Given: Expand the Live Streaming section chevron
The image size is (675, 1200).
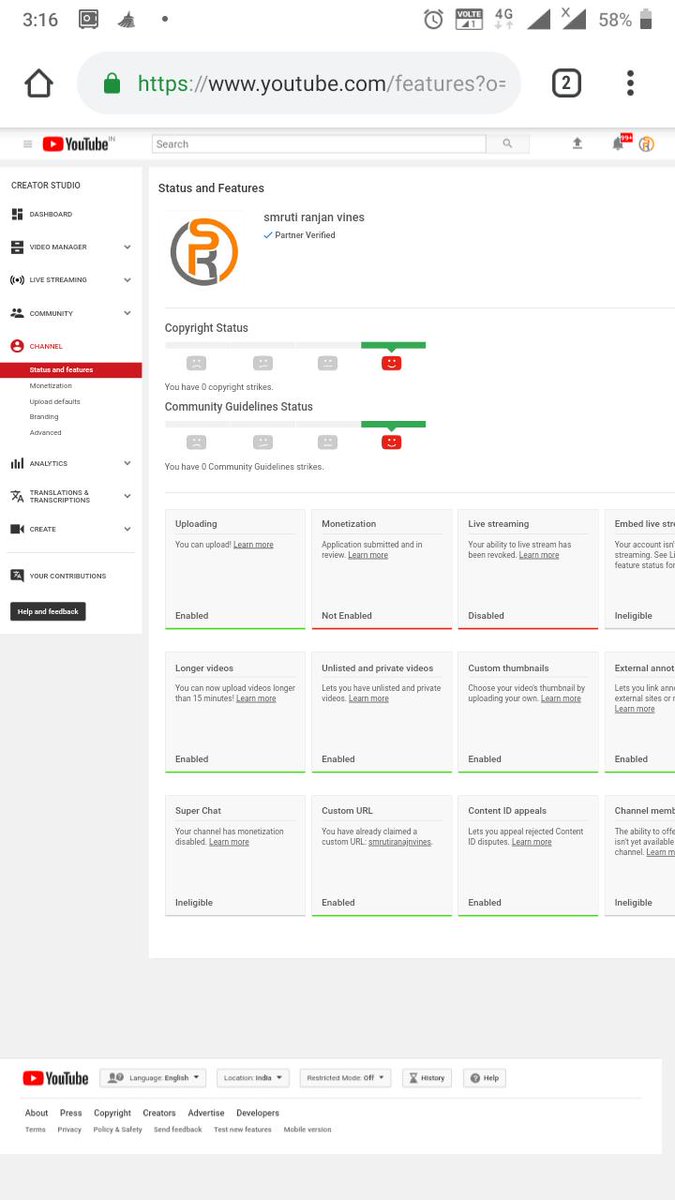Looking at the screenshot, I should coord(127,280).
